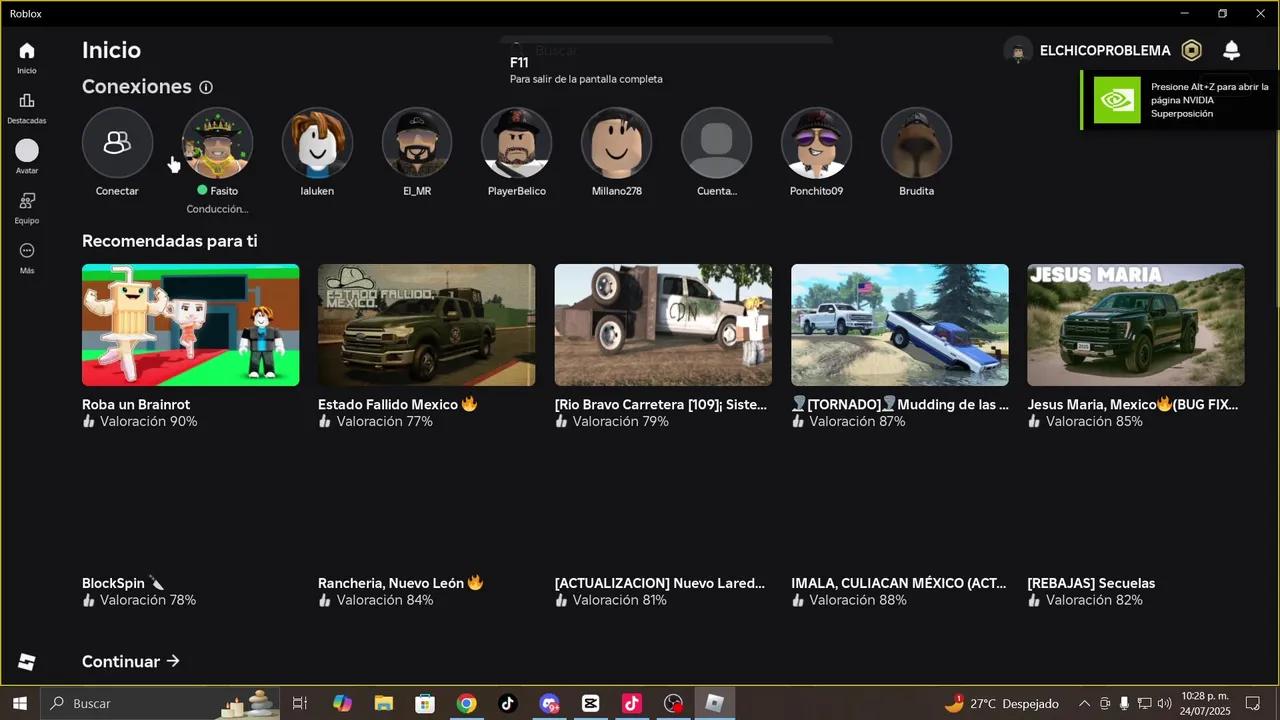The height and width of the screenshot is (720, 1280).
Task: Click Fasito's friend avatar
Action: (217, 142)
